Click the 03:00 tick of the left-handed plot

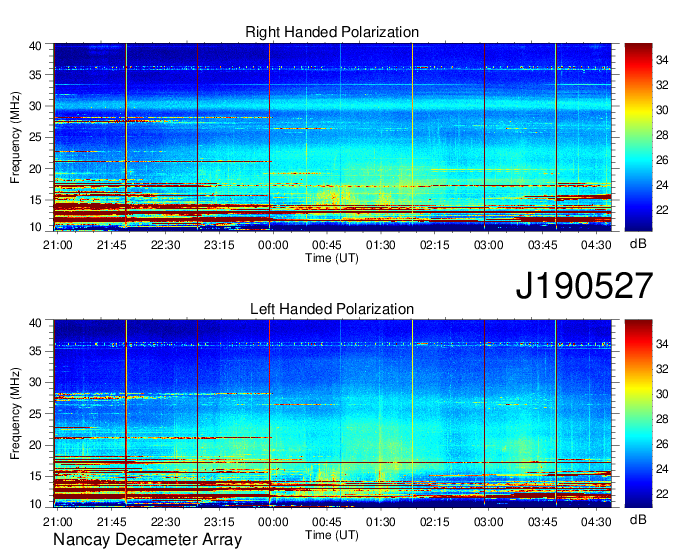coord(488,522)
